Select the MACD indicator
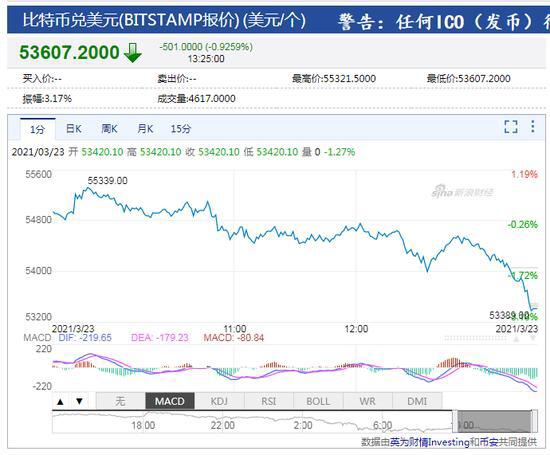The height and width of the screenshot is (455, 550). pos(170,401)
